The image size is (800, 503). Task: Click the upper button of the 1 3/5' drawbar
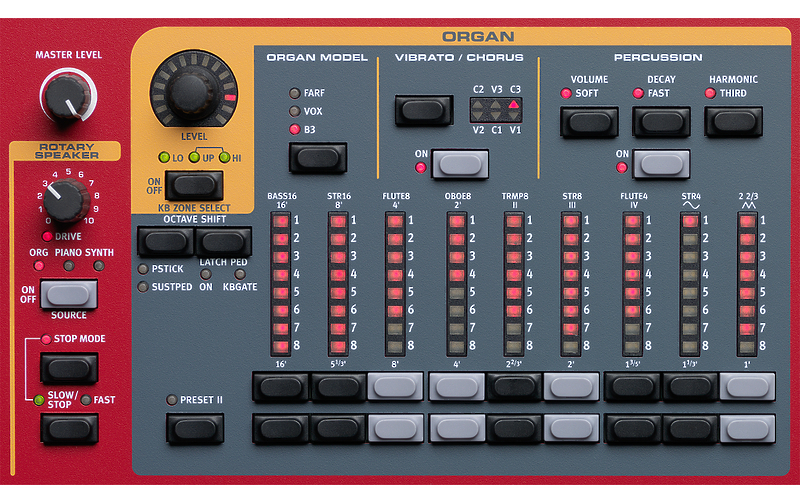pos(633,387)
